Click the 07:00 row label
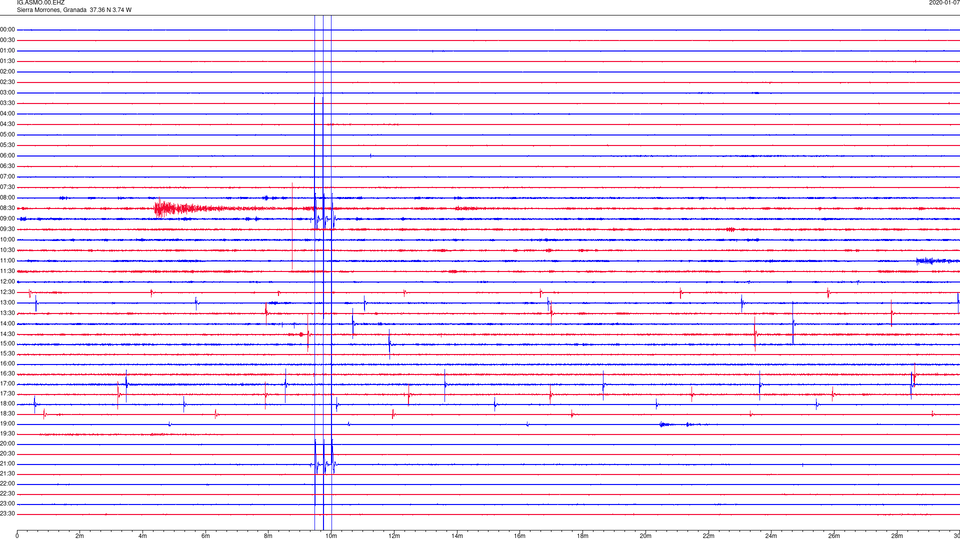 (7, 176)
